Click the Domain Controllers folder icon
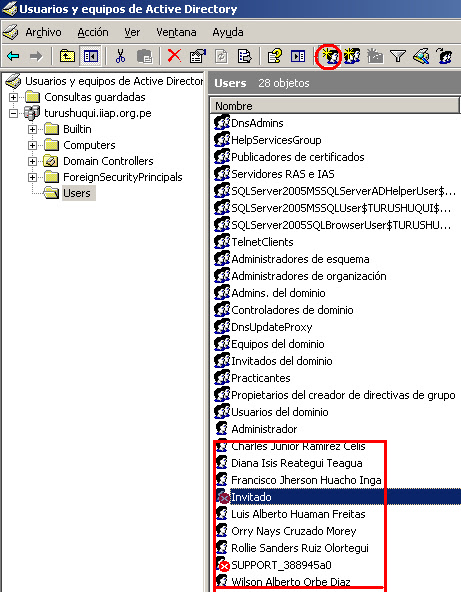Screen dimensions: 461x592 [51, 161]
